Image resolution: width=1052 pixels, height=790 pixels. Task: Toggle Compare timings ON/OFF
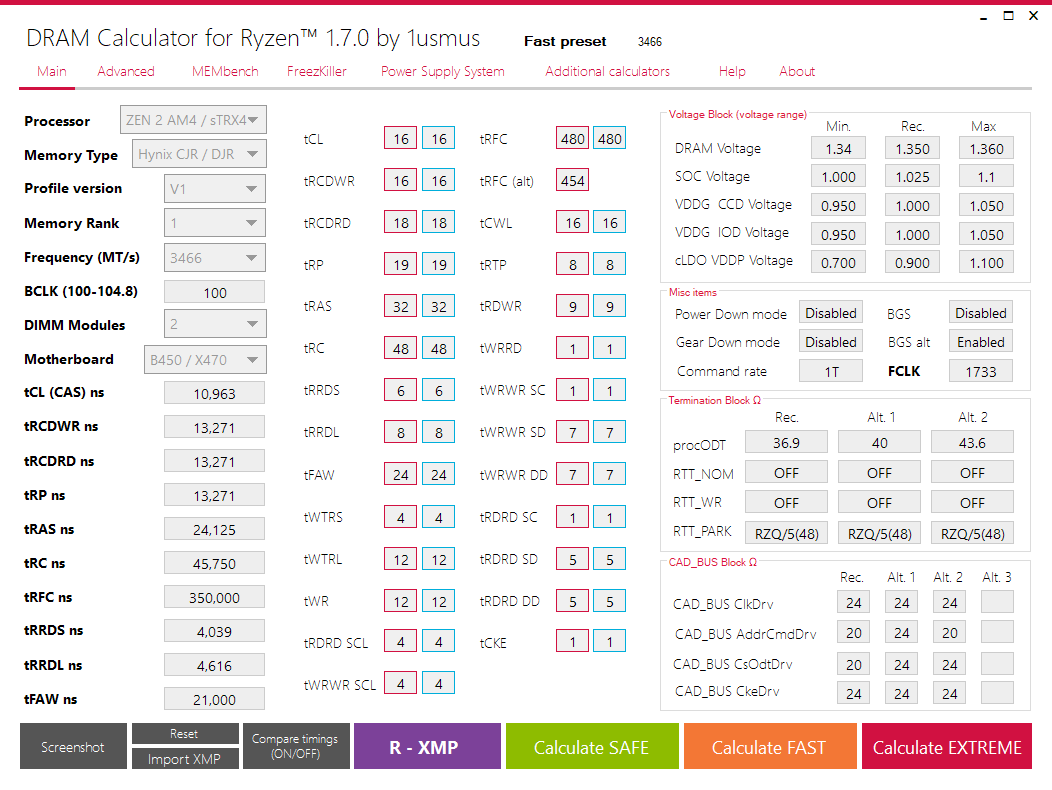[x=296, y=746]
